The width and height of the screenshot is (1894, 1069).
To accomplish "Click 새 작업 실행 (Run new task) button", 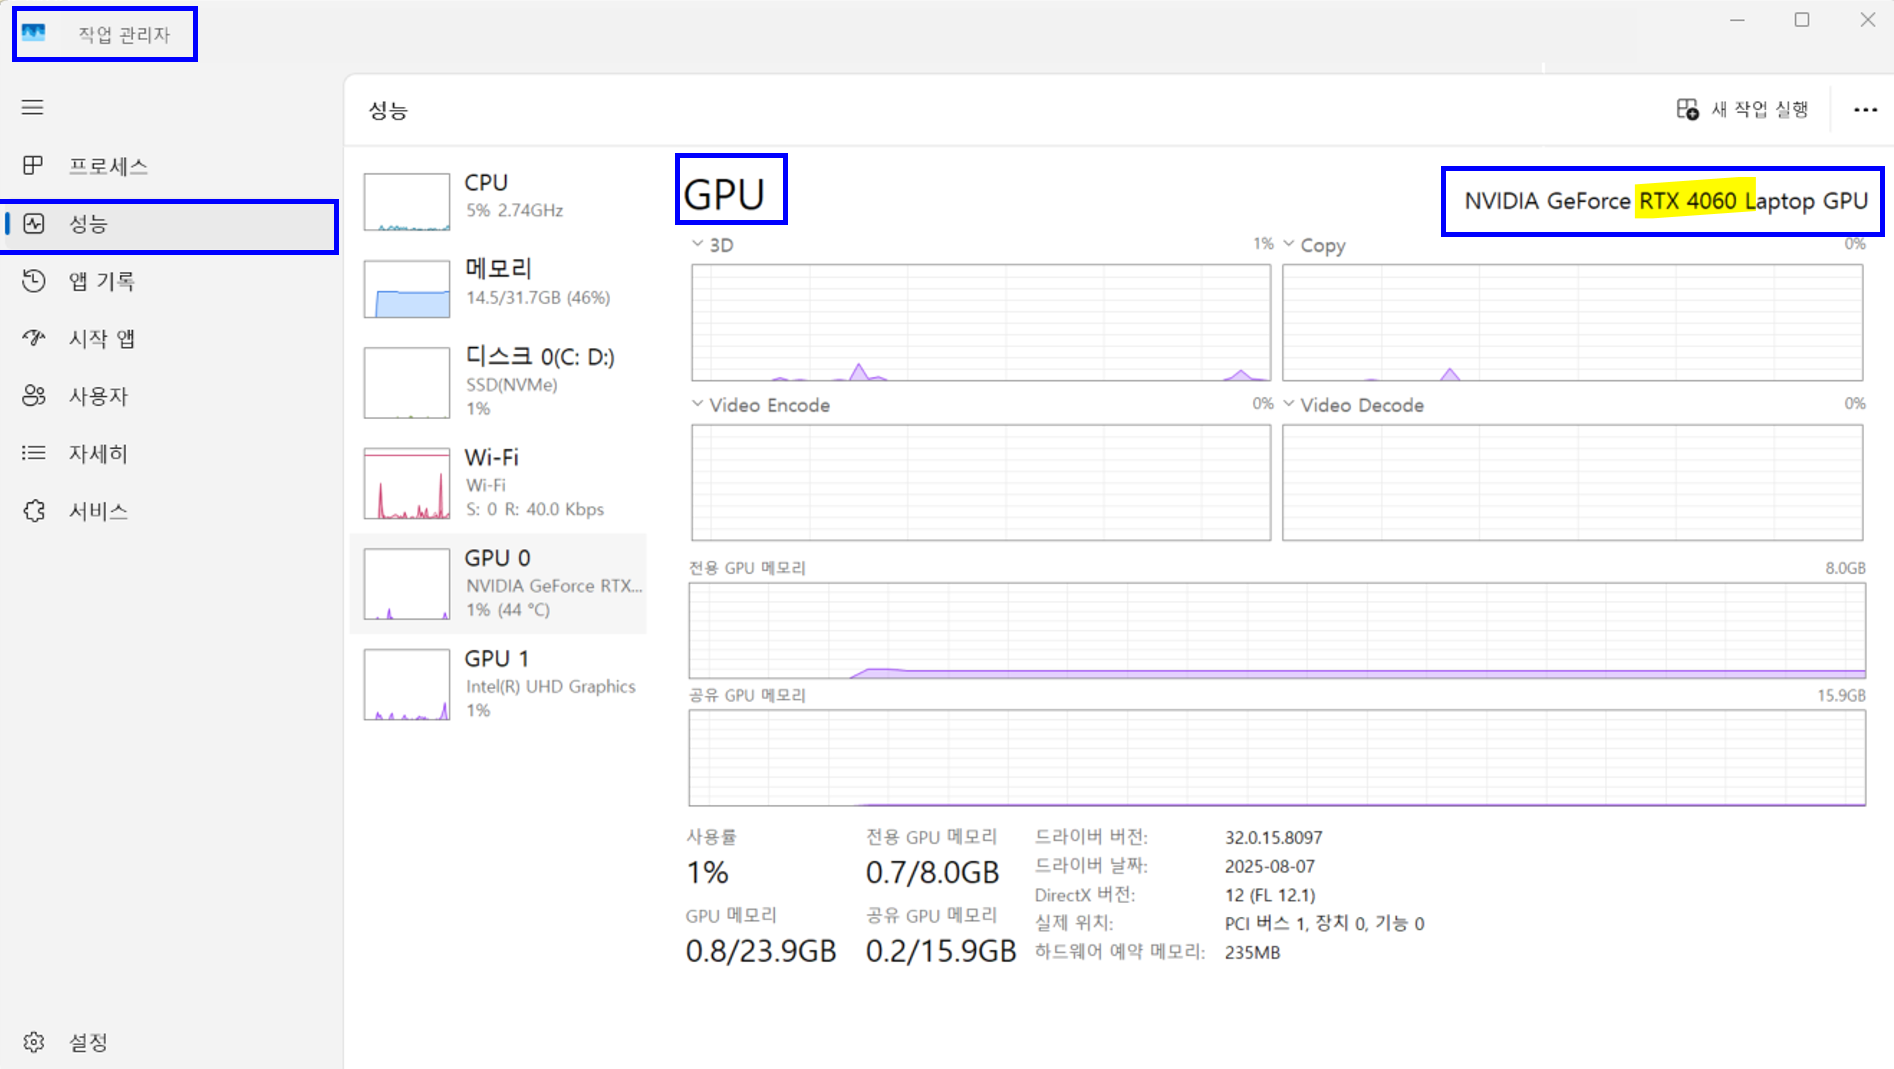I will [1743, 109].
